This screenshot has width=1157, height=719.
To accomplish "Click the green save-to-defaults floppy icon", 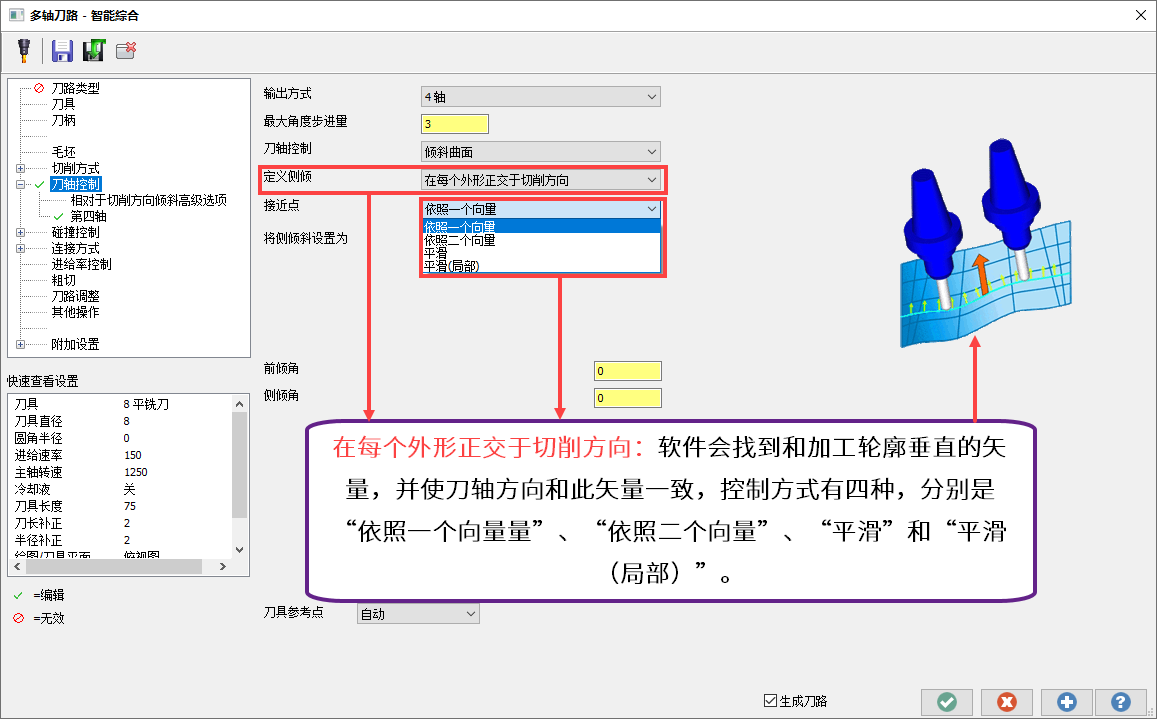I will coord(94,50).
